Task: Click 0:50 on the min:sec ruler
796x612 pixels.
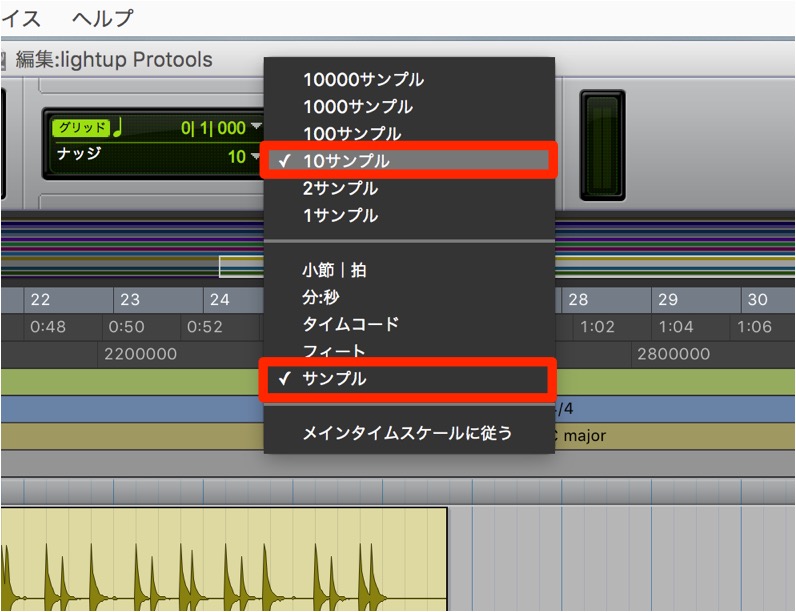Action: pyautogui.click(x=126, y=327)
